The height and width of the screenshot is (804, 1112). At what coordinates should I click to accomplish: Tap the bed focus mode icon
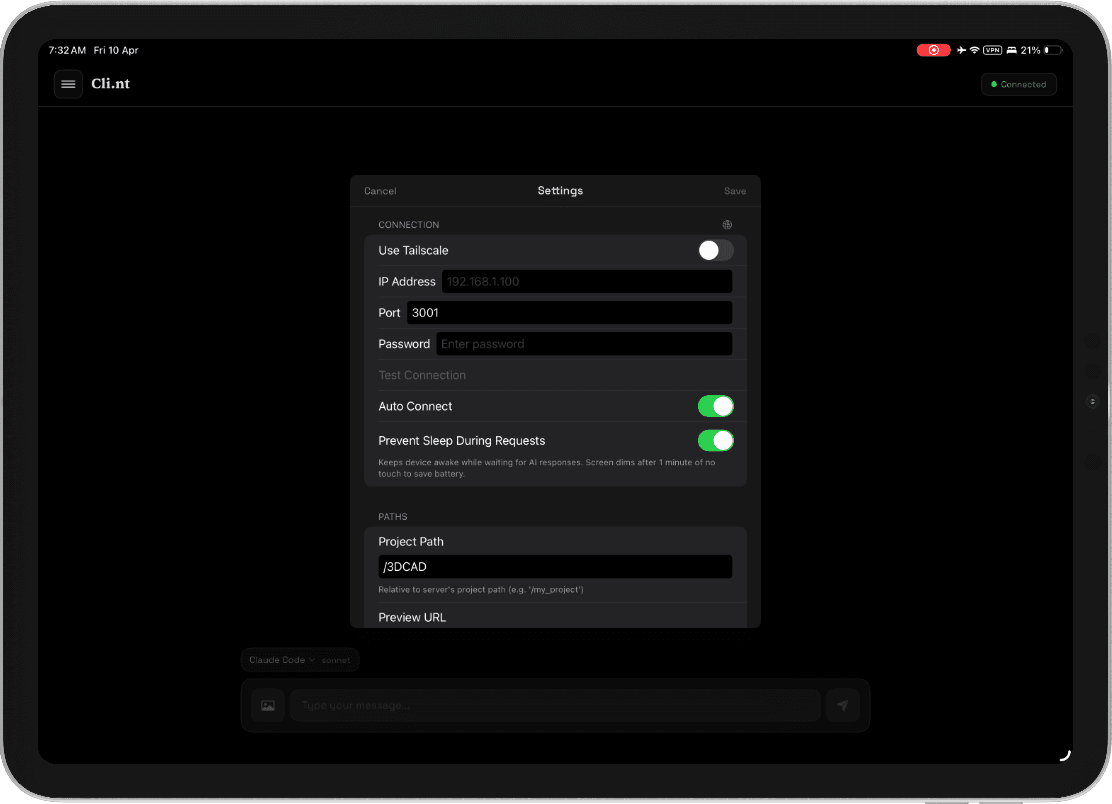coord(1011,50)
